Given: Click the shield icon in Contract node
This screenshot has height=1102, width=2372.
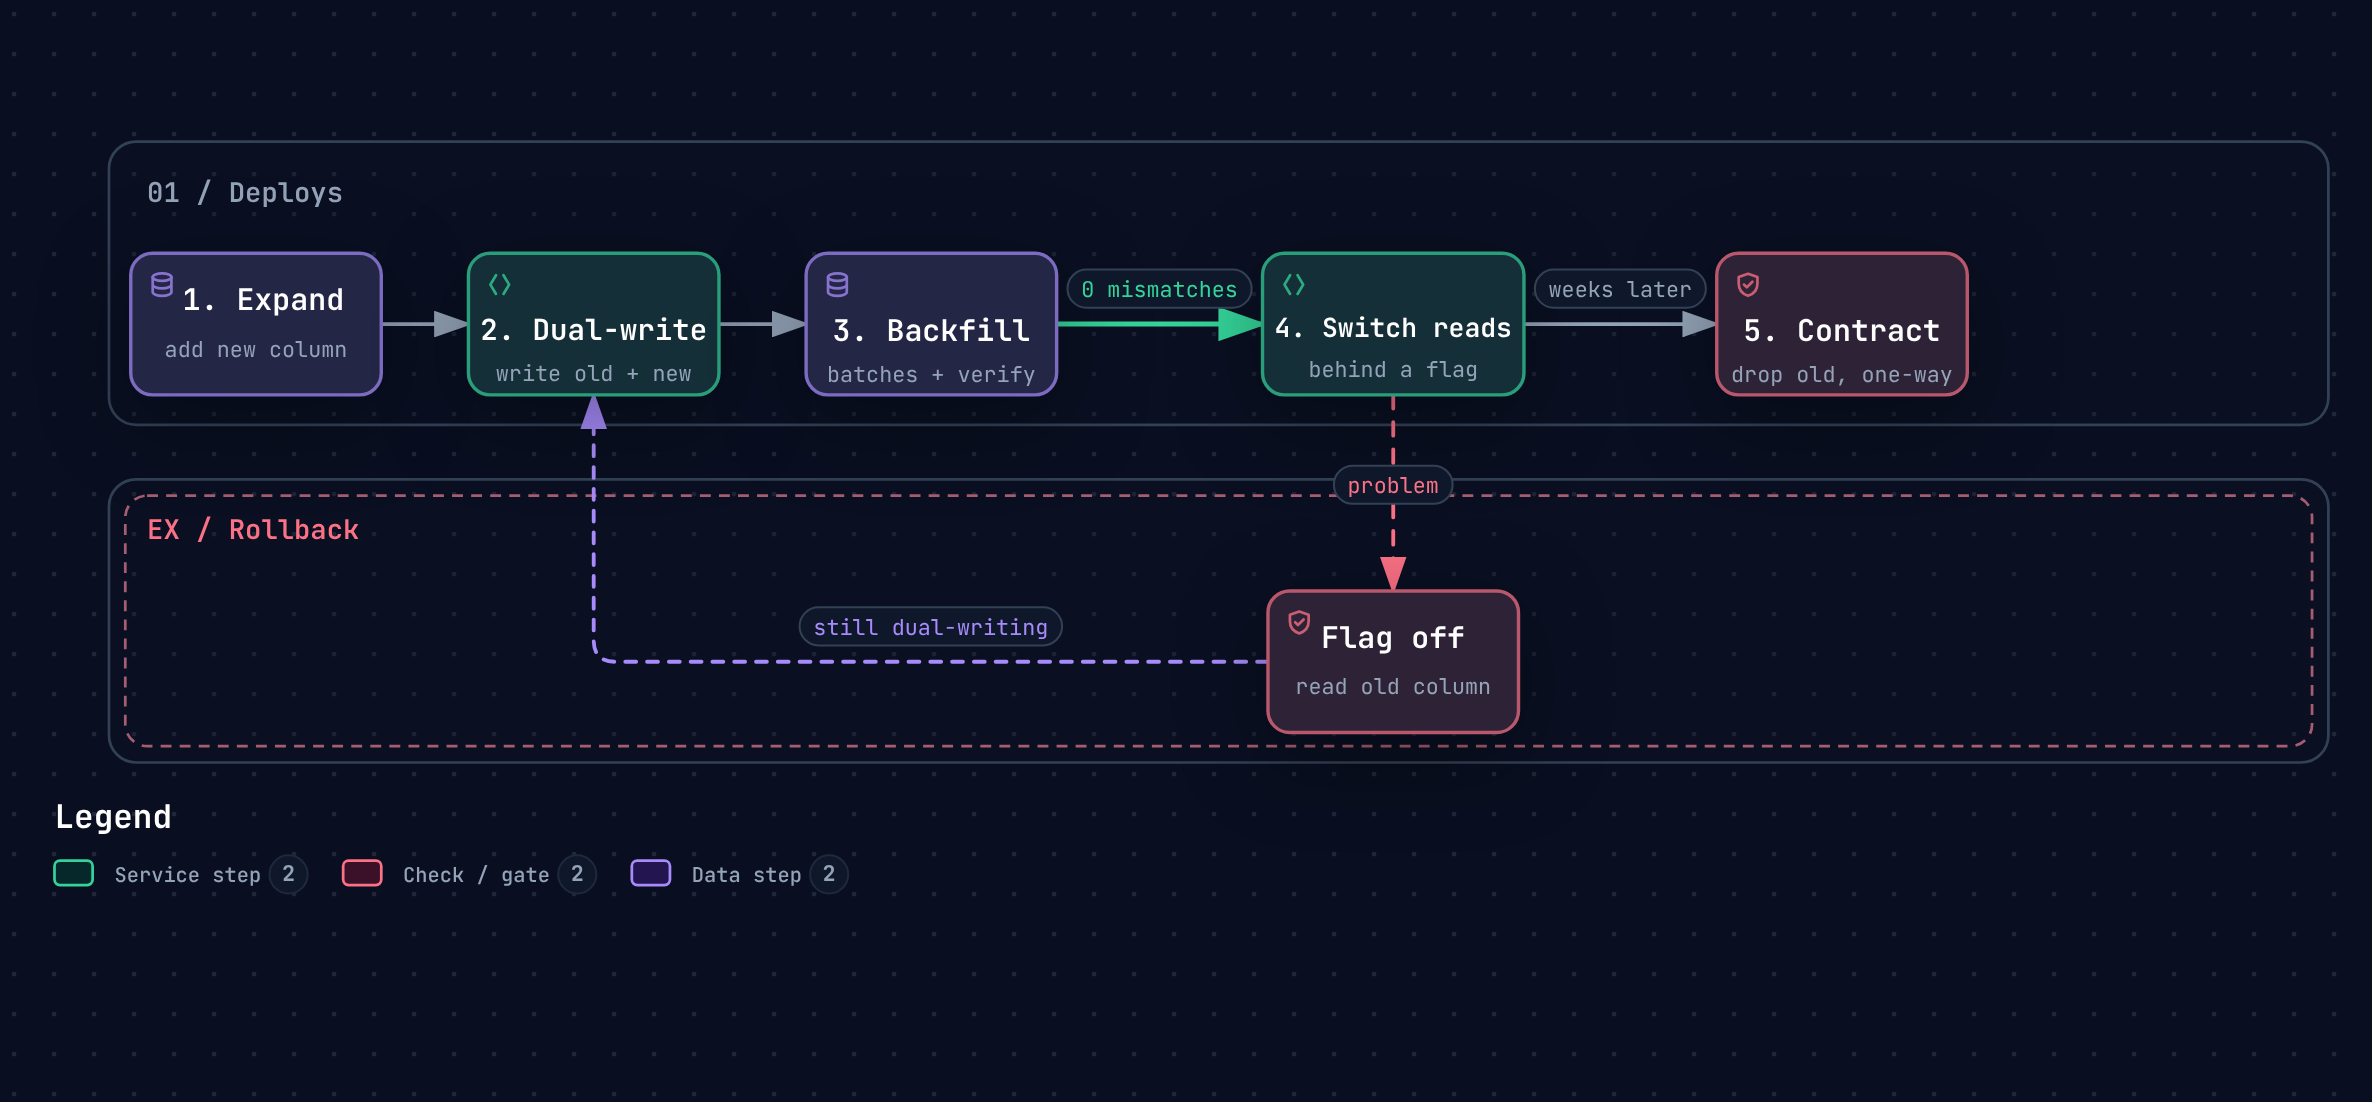Looking at the screenshot, I should pos(1748,285).
